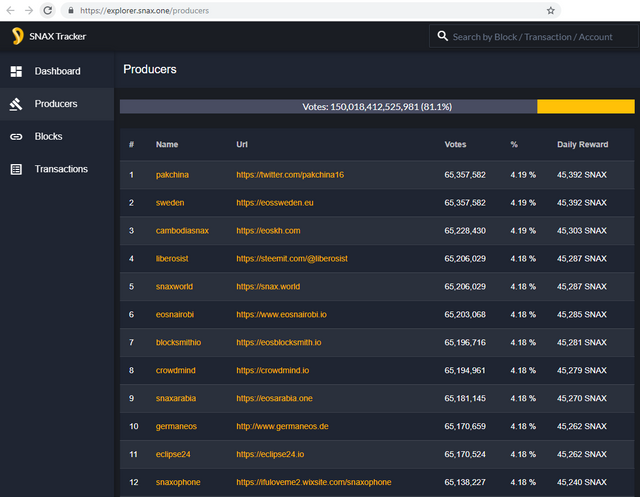Click the Votes column header
This screenshot has width=640, height=497.
455,144
